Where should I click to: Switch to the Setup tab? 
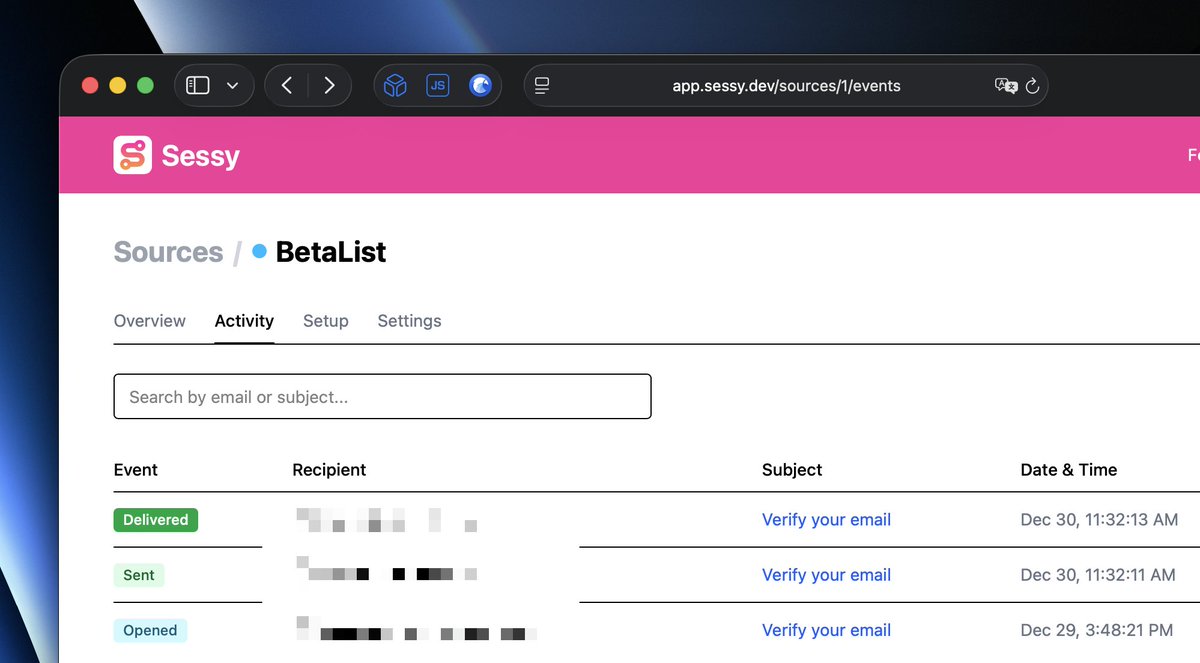(325, 321)
